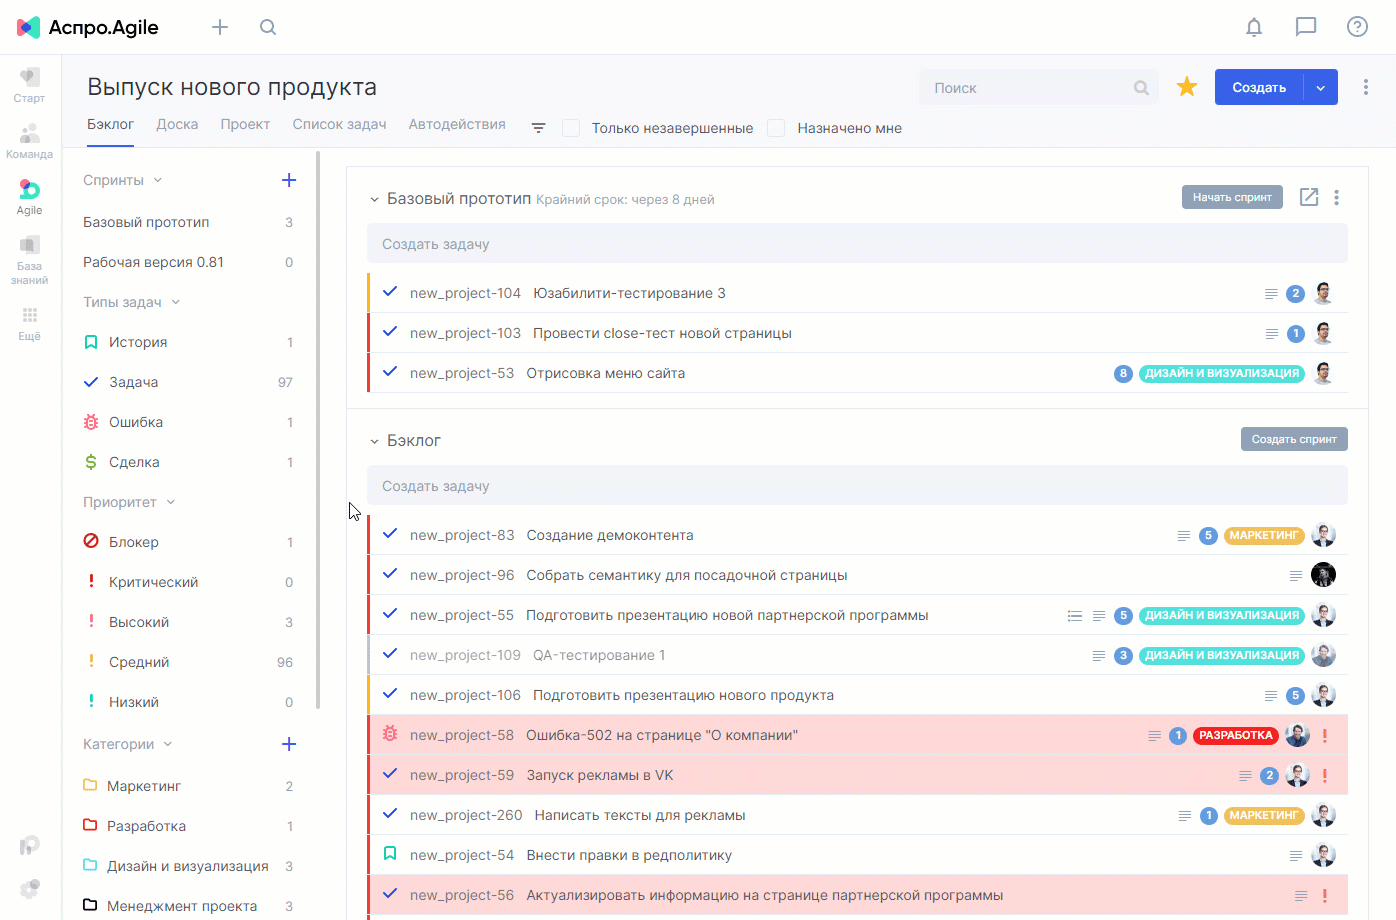Click the Начать спринт button

coord(1232,197)
